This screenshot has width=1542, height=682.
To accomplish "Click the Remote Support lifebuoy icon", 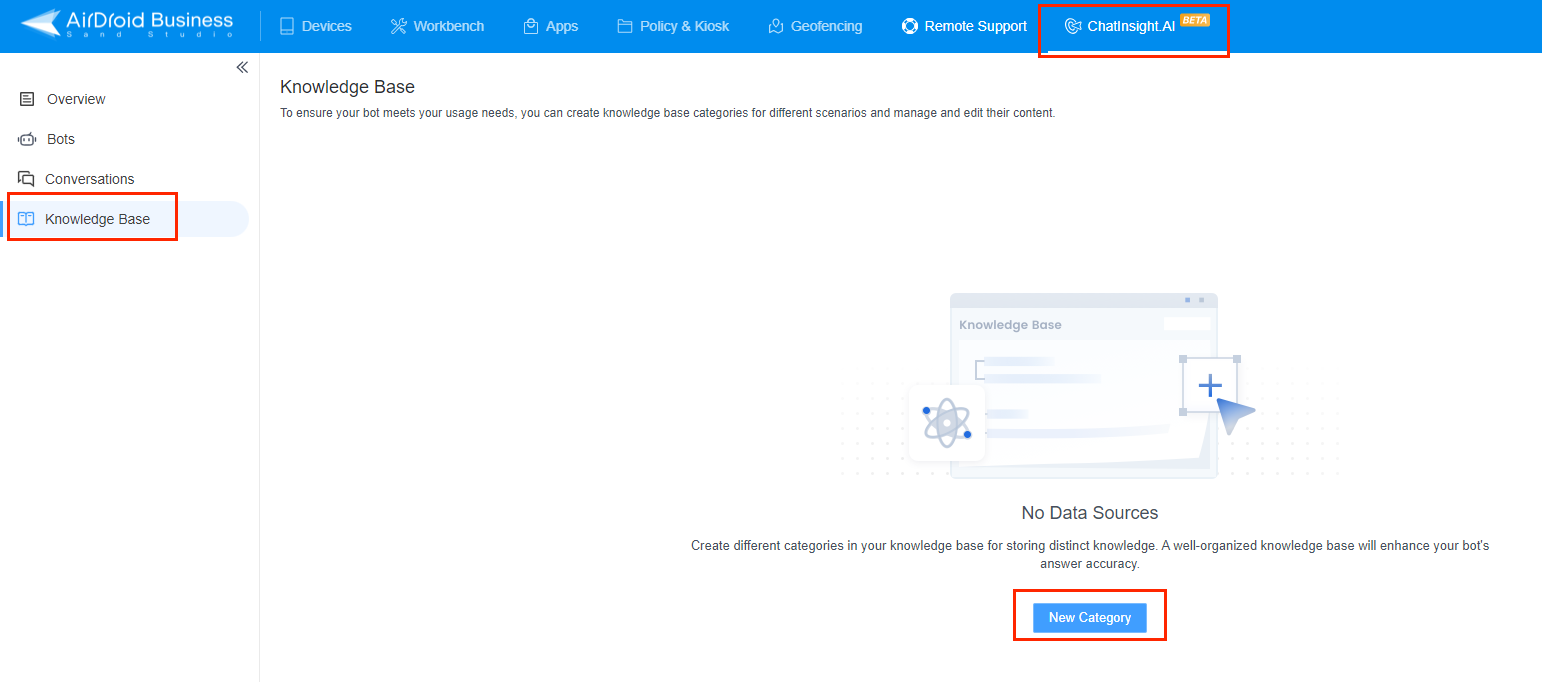I will pos(909,26).
